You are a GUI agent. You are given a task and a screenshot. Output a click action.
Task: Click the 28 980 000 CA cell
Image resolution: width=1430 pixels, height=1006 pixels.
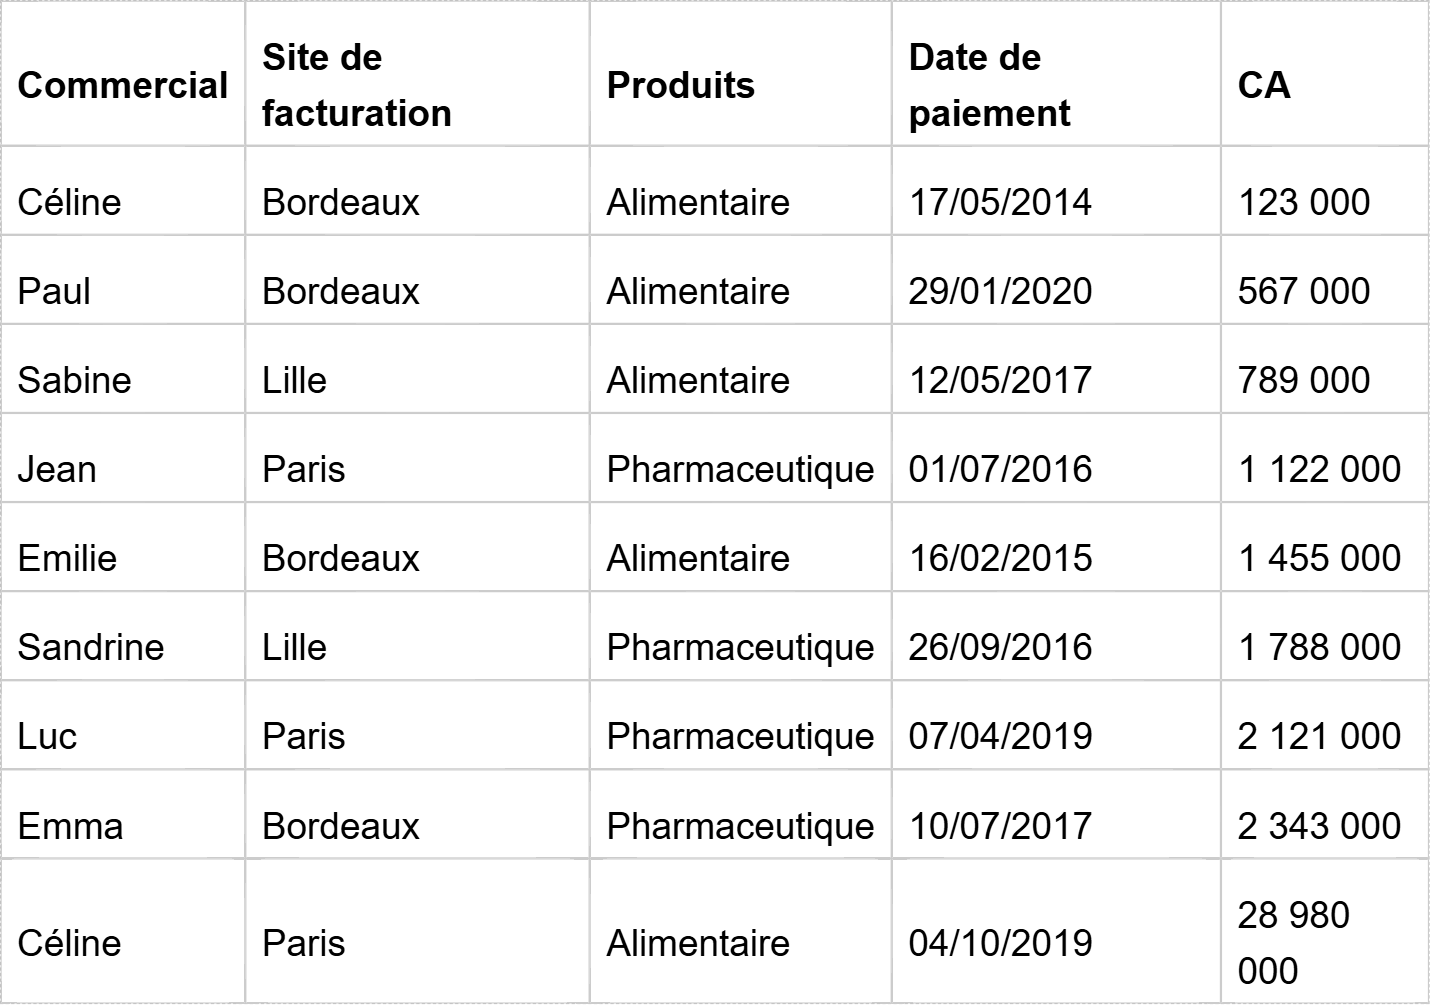[1293, 942]
